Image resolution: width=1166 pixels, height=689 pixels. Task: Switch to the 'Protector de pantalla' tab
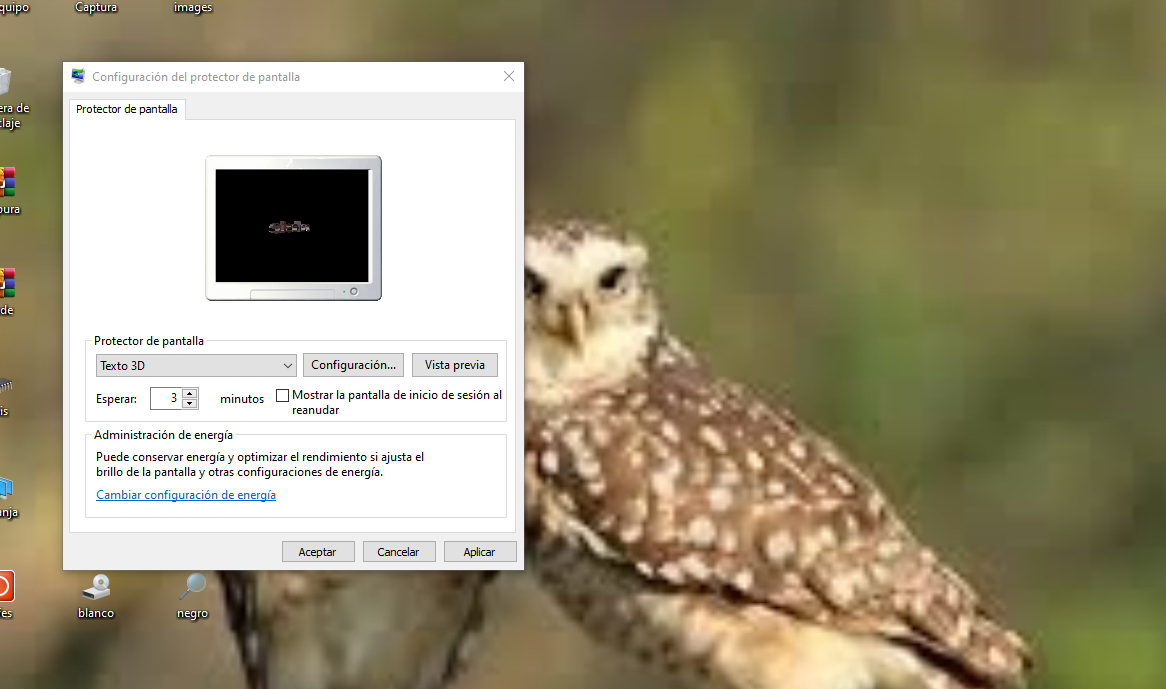tap(127, 109)
